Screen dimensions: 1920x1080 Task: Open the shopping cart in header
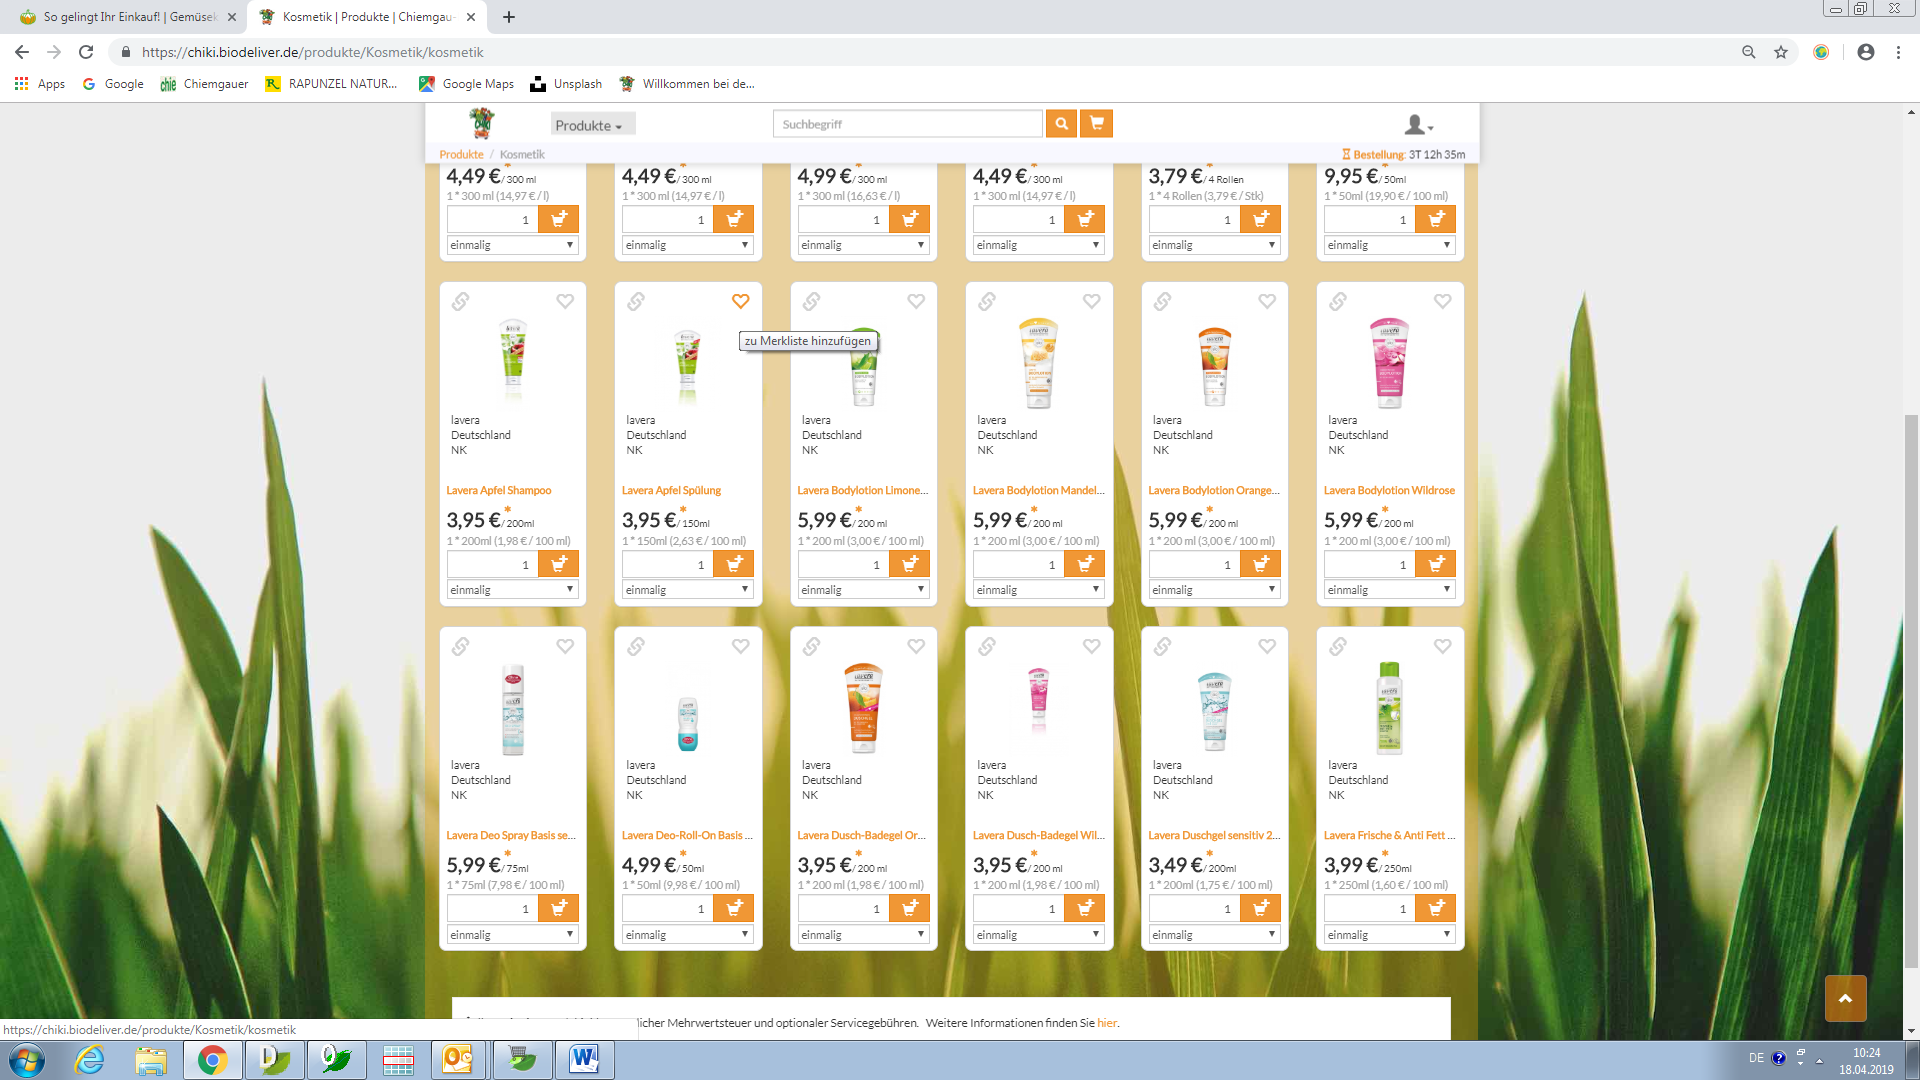point(1097,123)
